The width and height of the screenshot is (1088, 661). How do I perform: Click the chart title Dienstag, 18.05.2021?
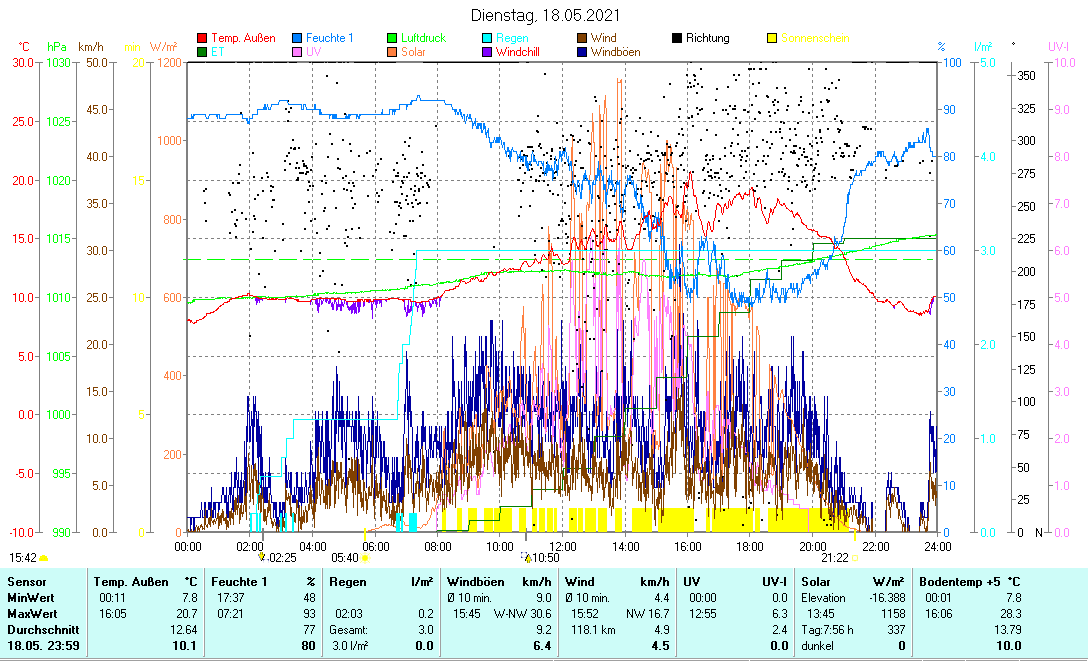(545, 15)
